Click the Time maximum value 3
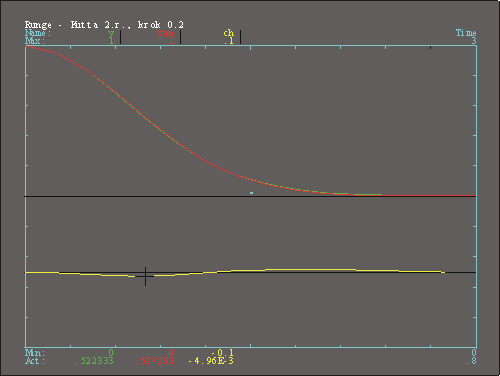 474,41
